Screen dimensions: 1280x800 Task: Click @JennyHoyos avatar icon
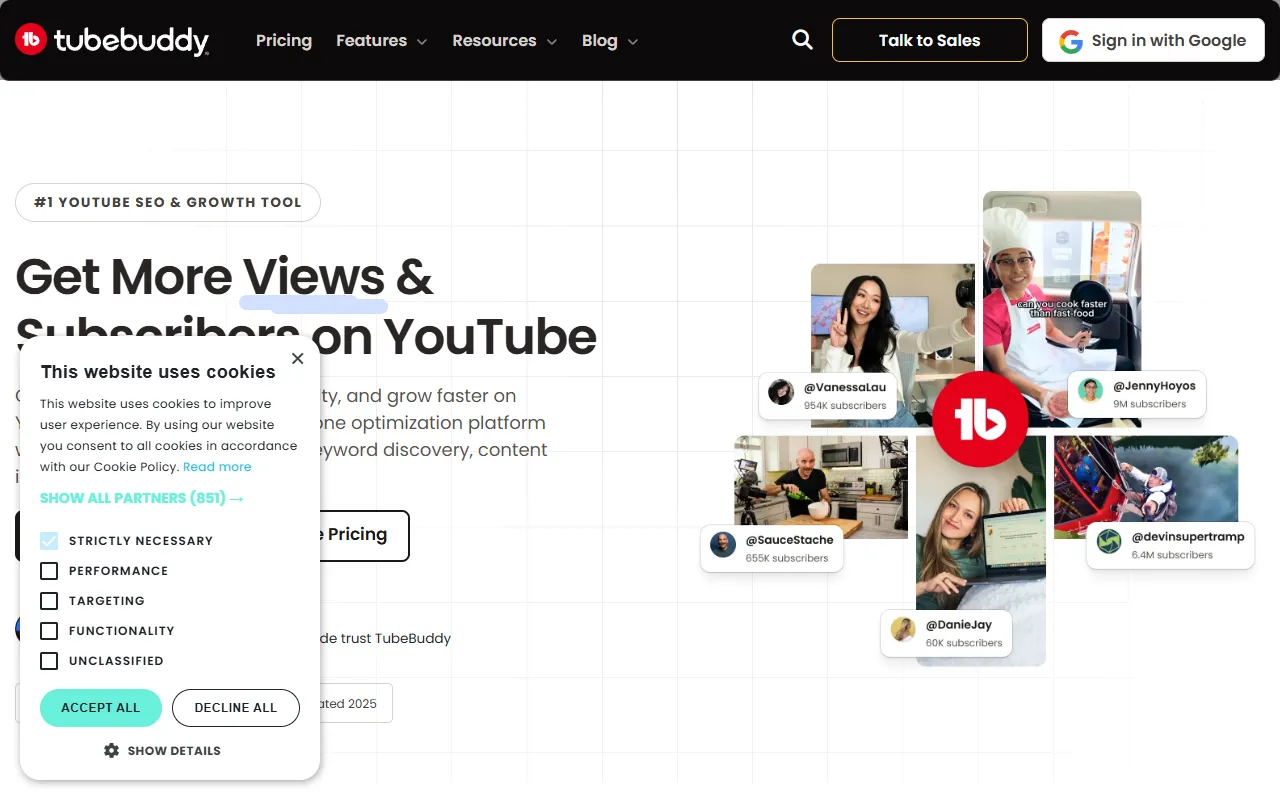click(1091, 390)
